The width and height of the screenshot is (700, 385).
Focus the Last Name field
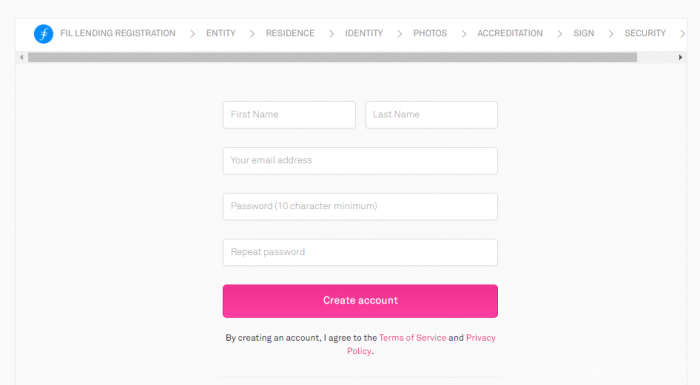pos(431,115)
